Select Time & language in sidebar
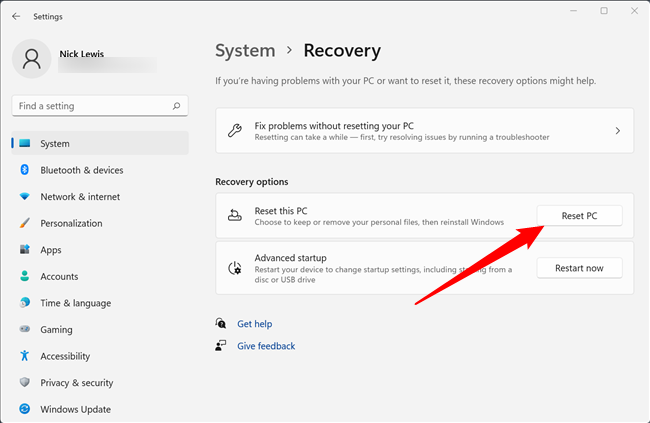The height and width of the screenshot is (423, 650). (x=75, y=303)
